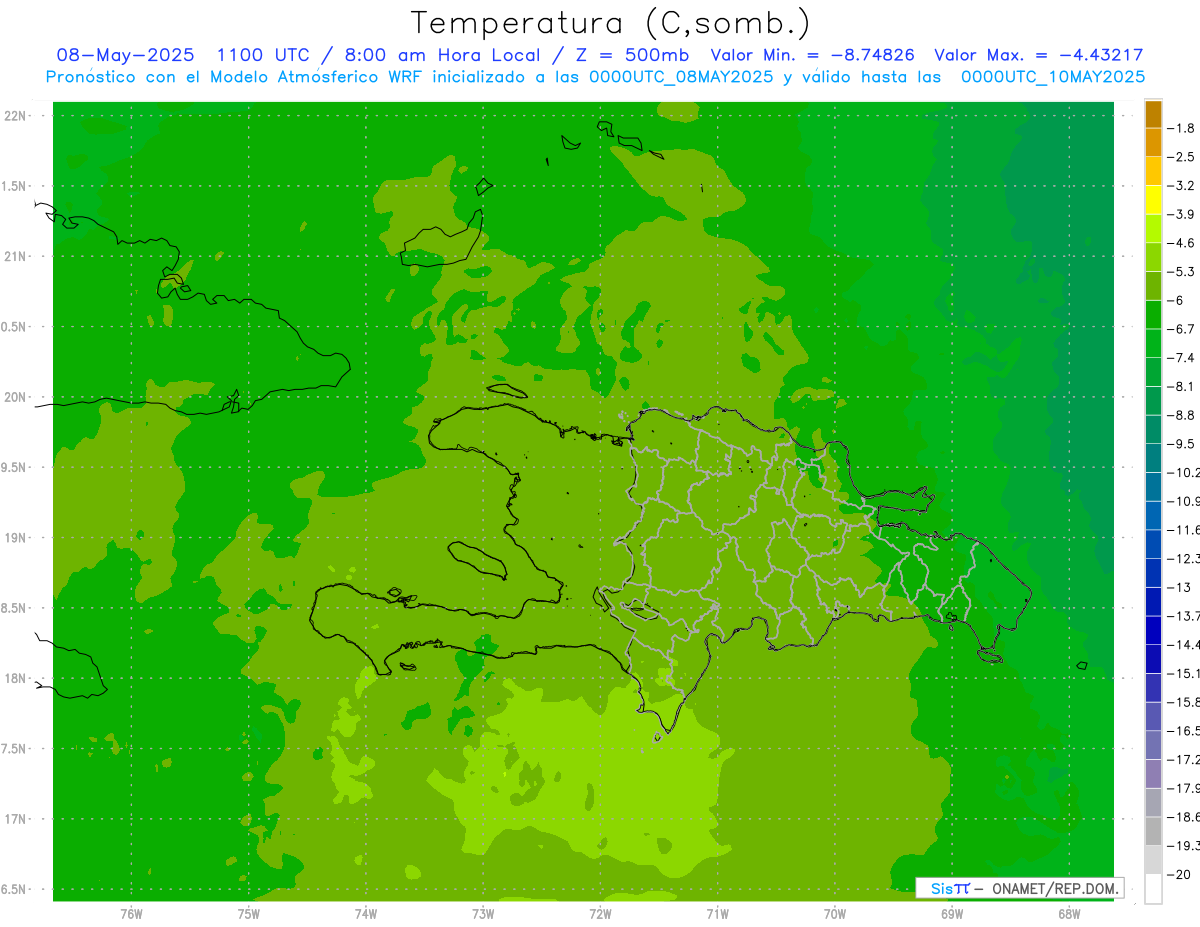
Task: Click the 70W longitude axis label
Action: pyautogui.click(x=835, y=914)
